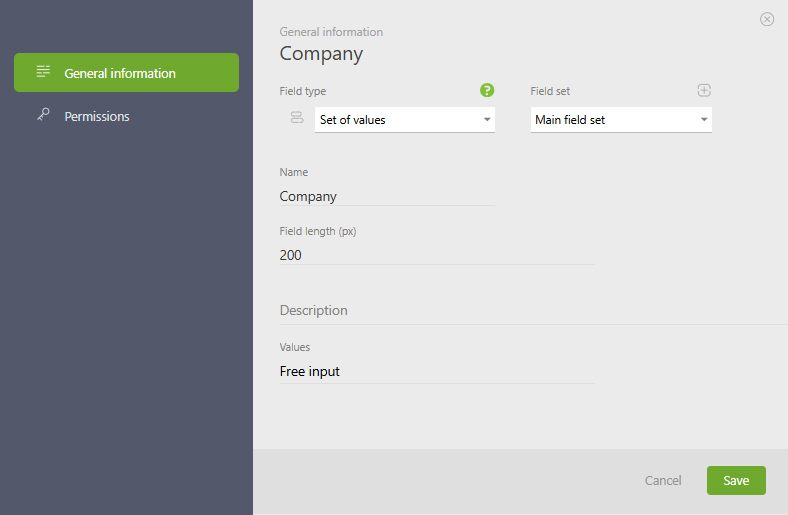The image size is (788, 515).
Task: Click the General information list icon
Action: (43, 72)
